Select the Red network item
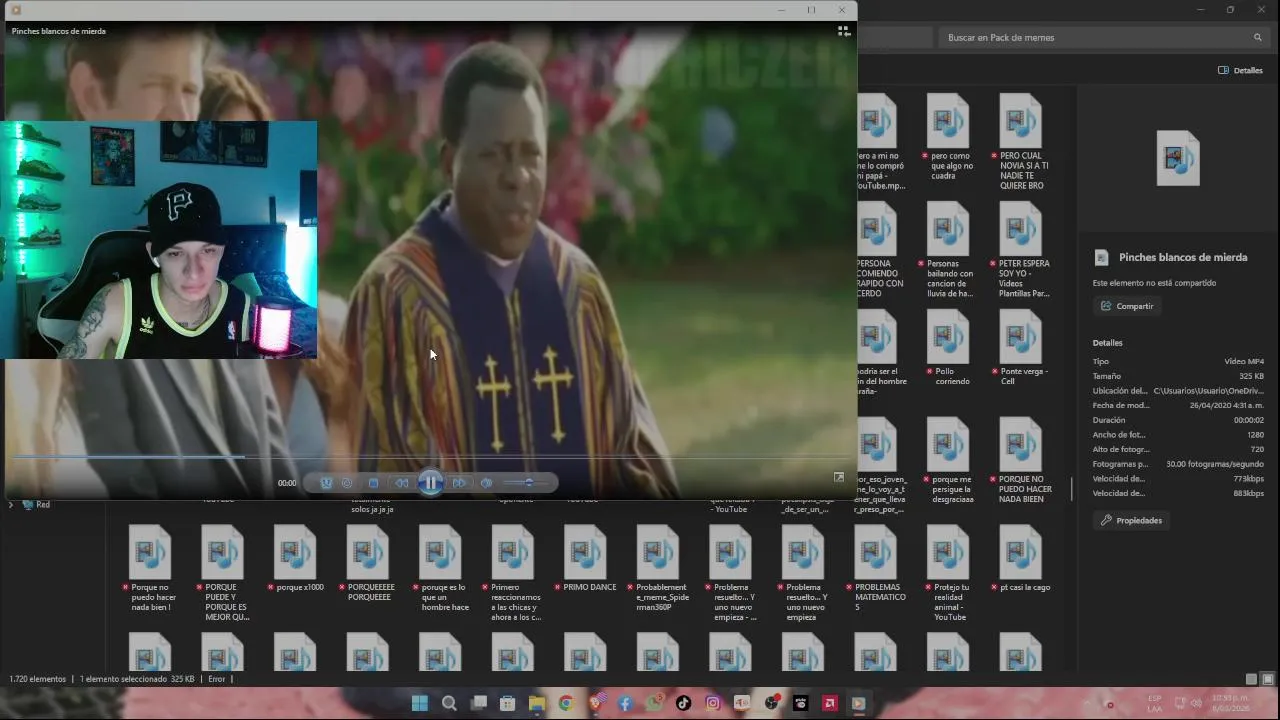 click(36, 505)
